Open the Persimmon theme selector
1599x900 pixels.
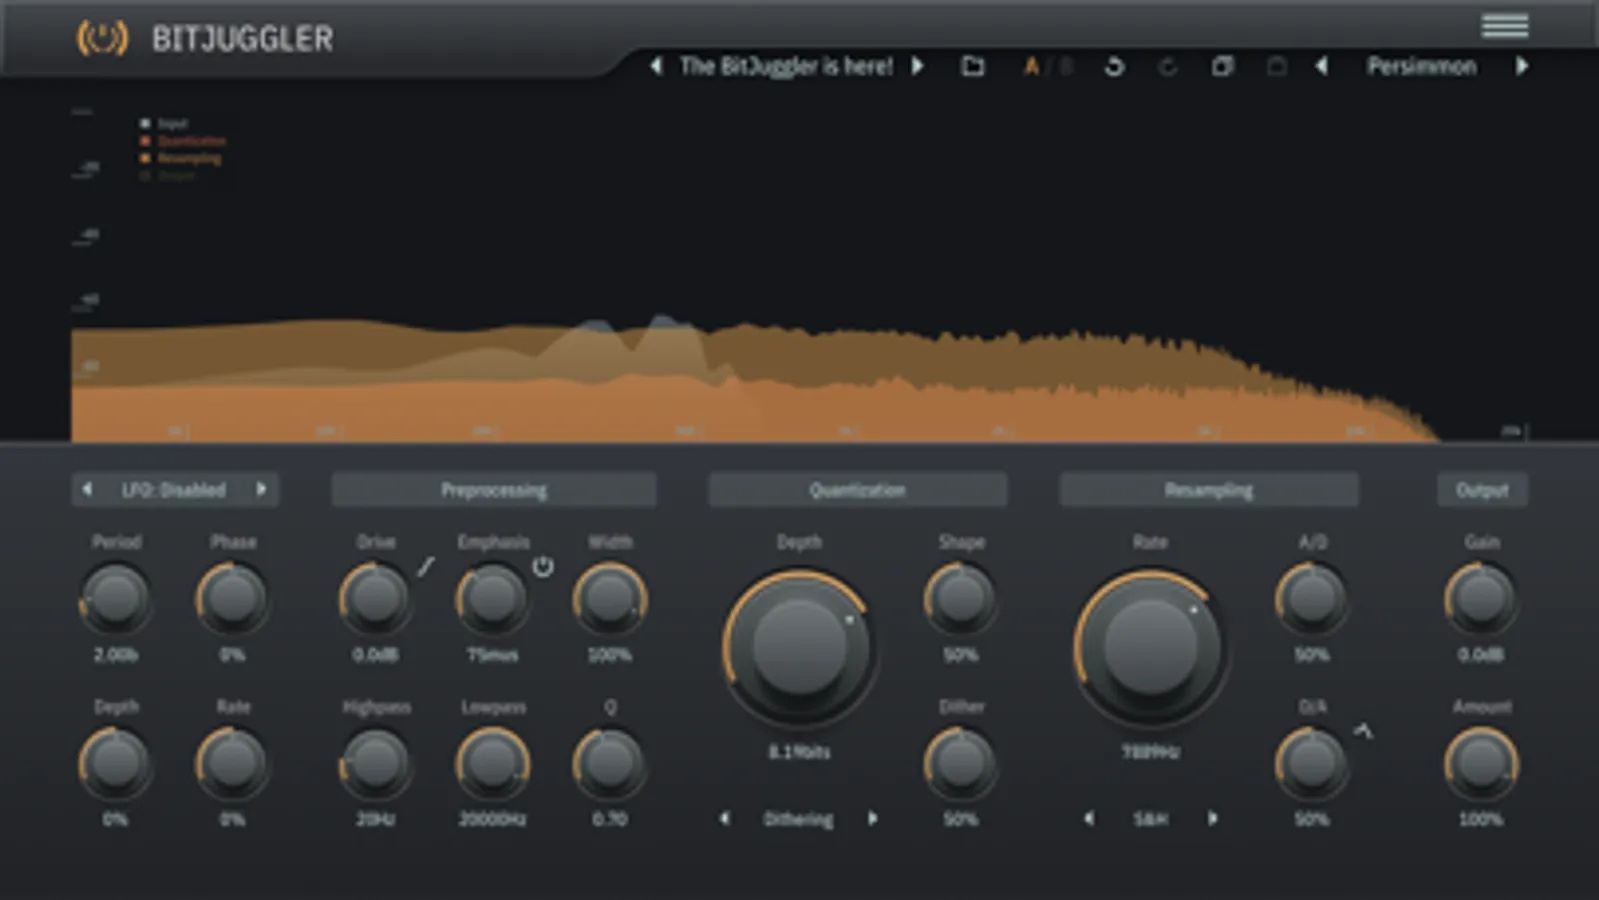[1421, 66]
